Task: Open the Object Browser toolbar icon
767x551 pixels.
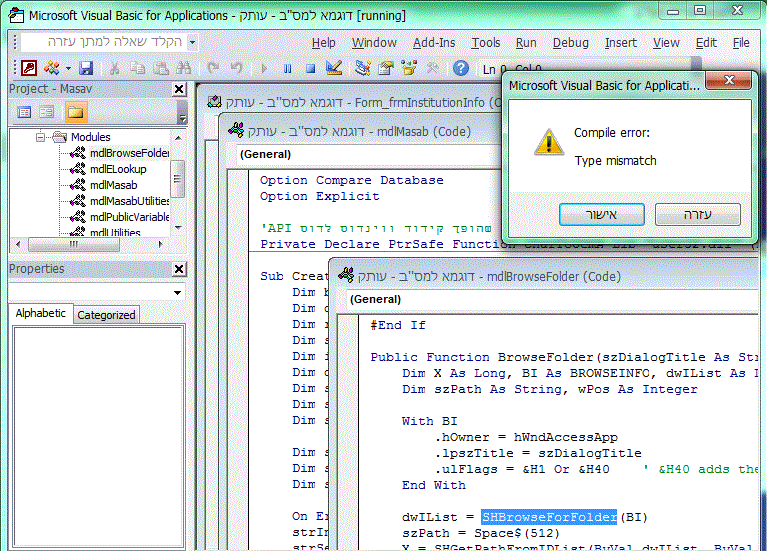Action: [409, 68]
